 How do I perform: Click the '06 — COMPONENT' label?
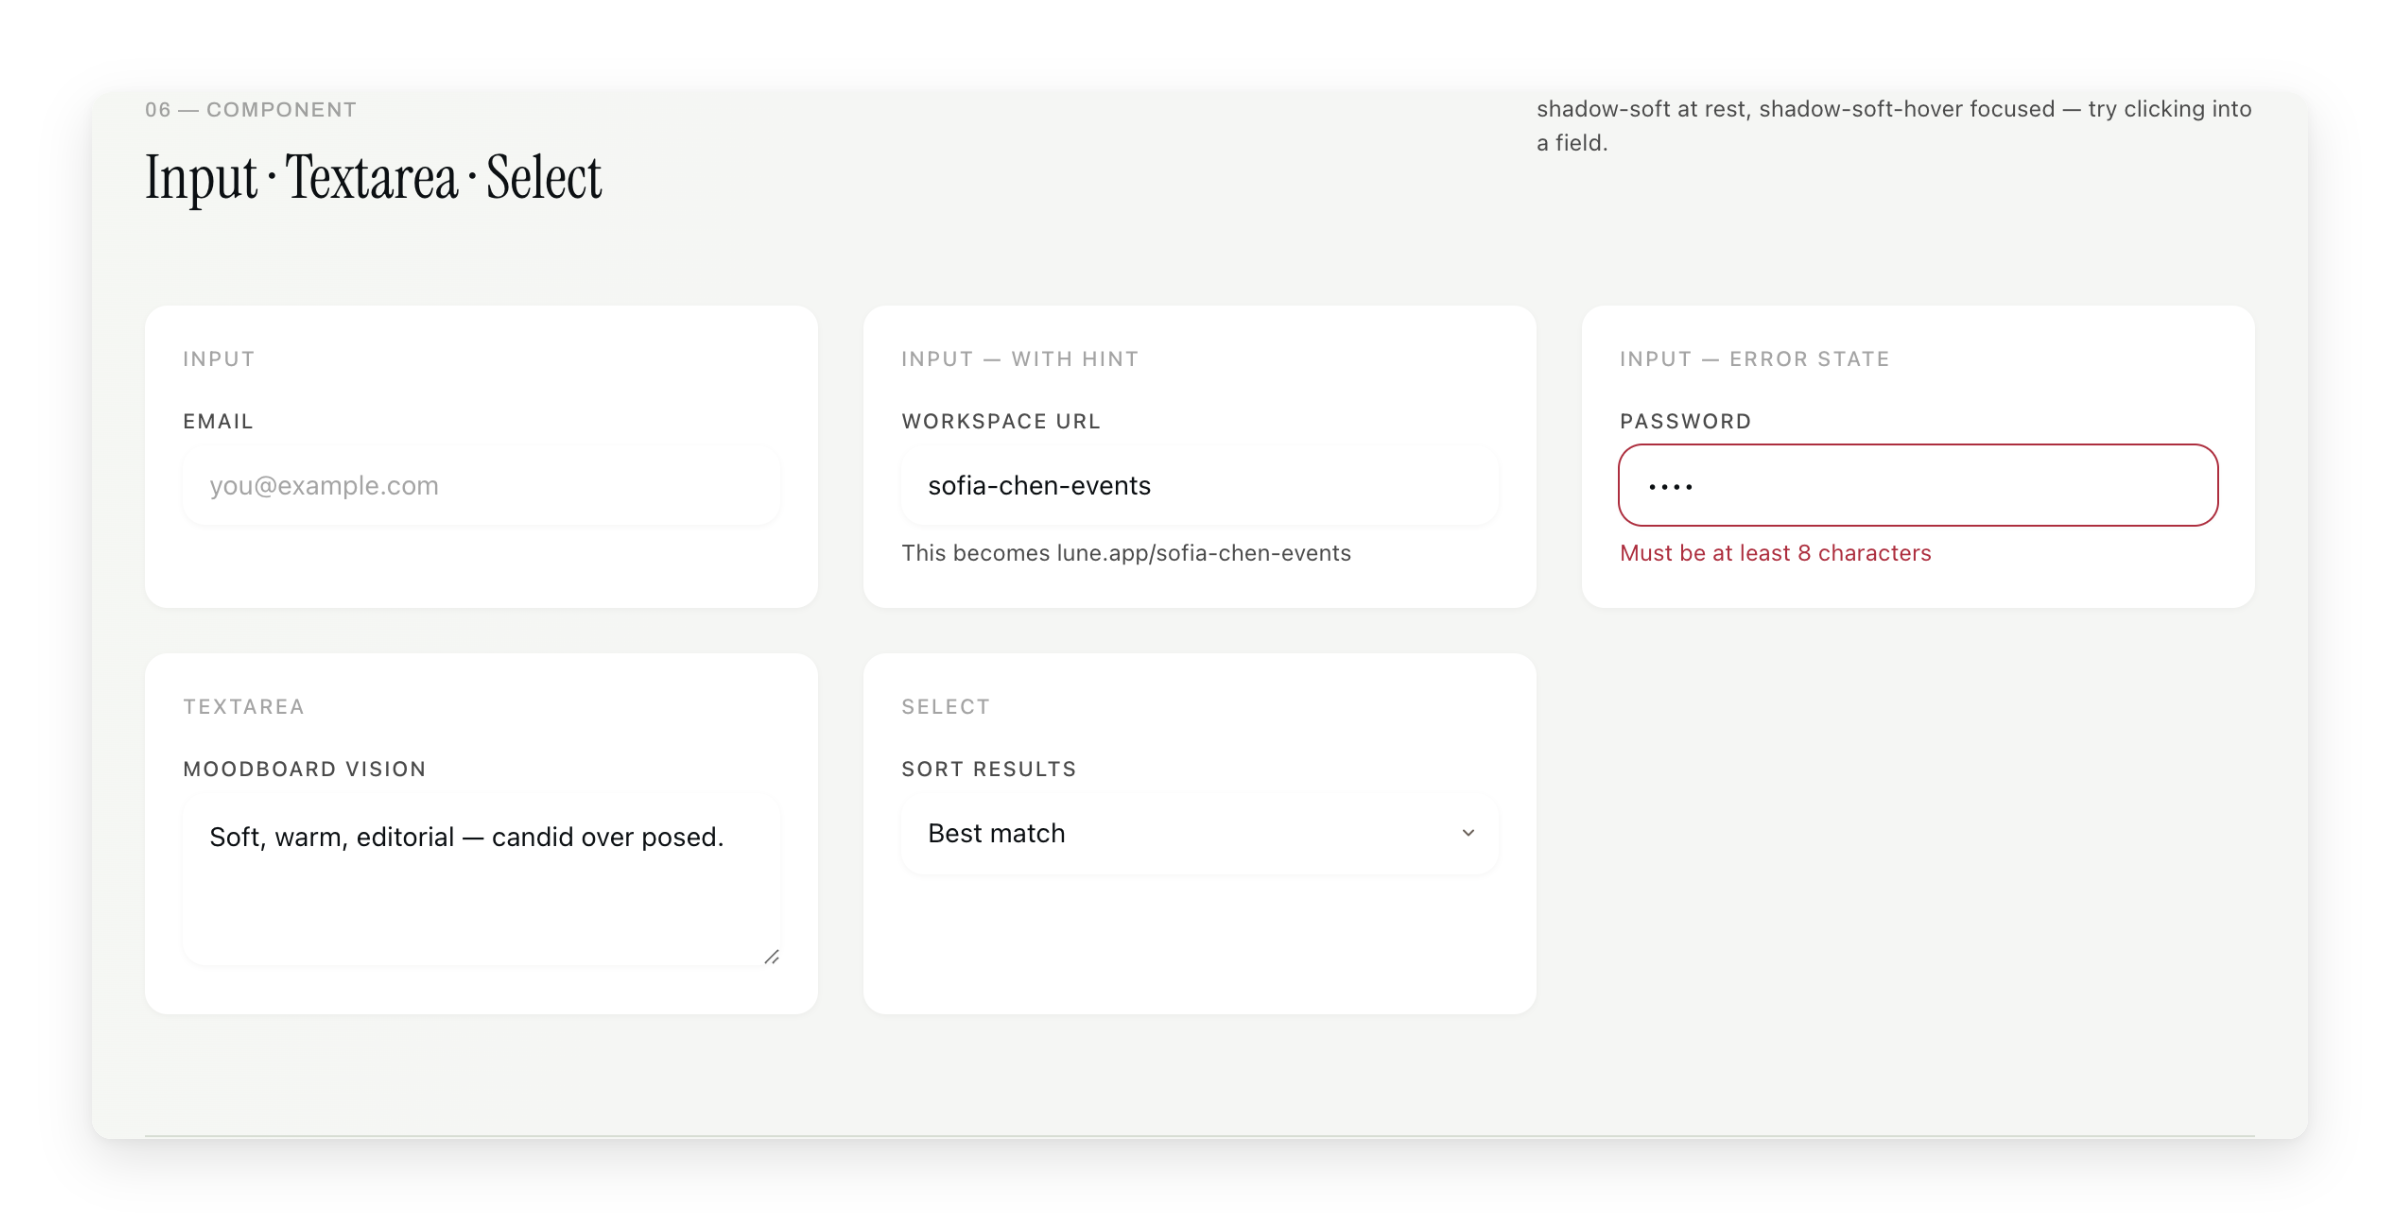[x=250, y=110]
